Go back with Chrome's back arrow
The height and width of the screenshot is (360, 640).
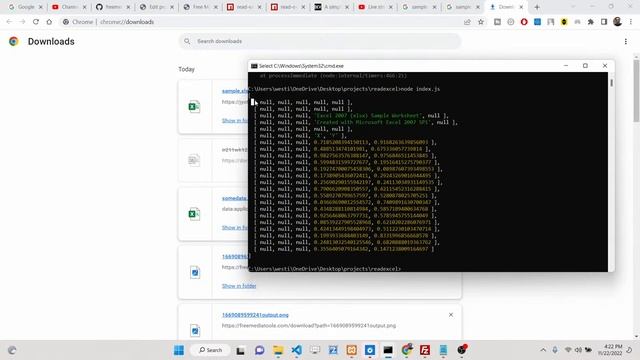coord(9,22)
